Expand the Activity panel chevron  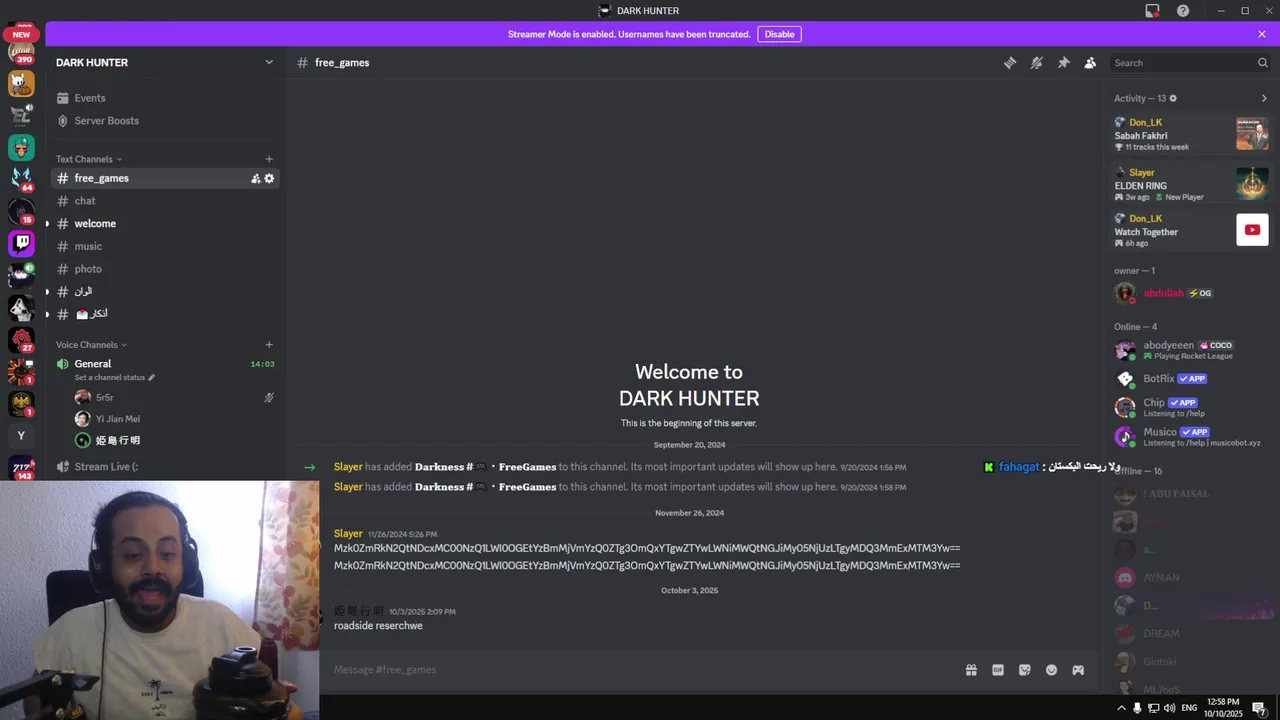[x=1264, y=98]
